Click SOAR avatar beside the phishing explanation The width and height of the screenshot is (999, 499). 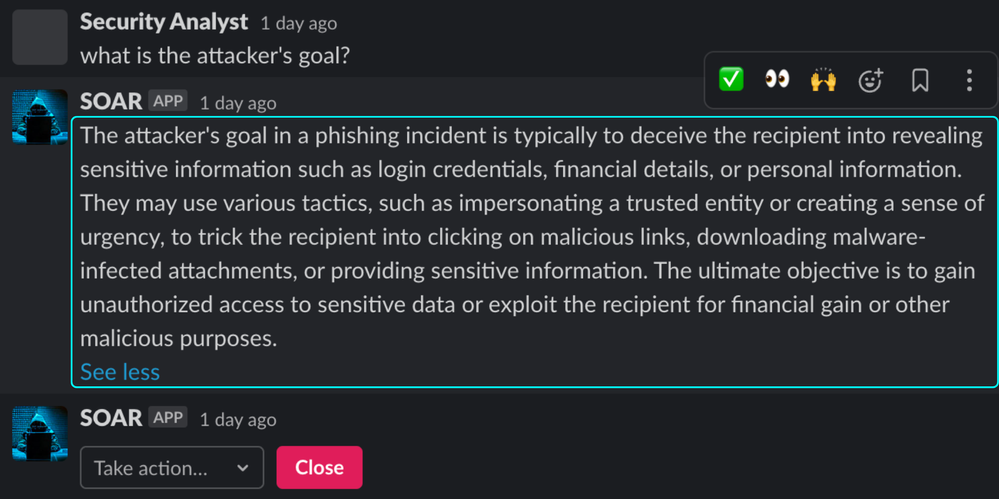pyautogui.click(x=40, y=117)
